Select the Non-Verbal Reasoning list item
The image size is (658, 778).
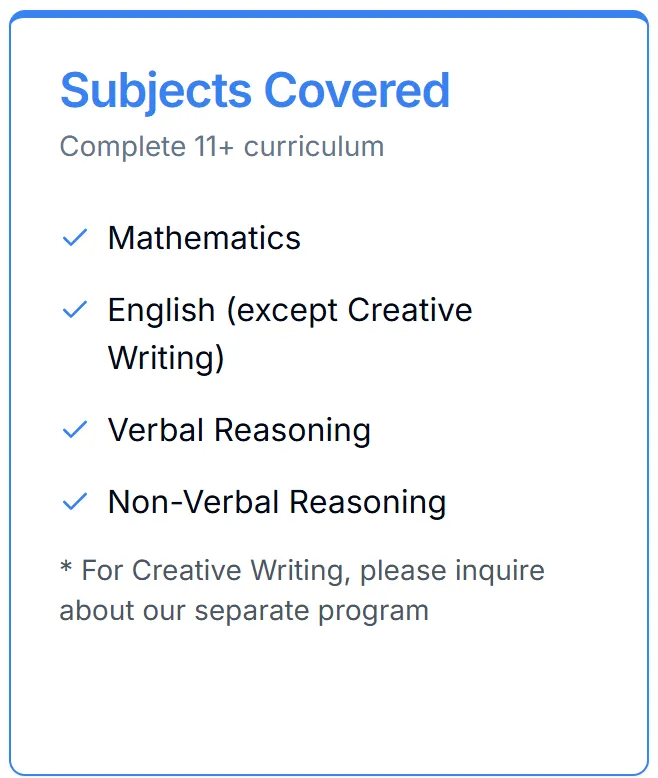pos(277,503)
